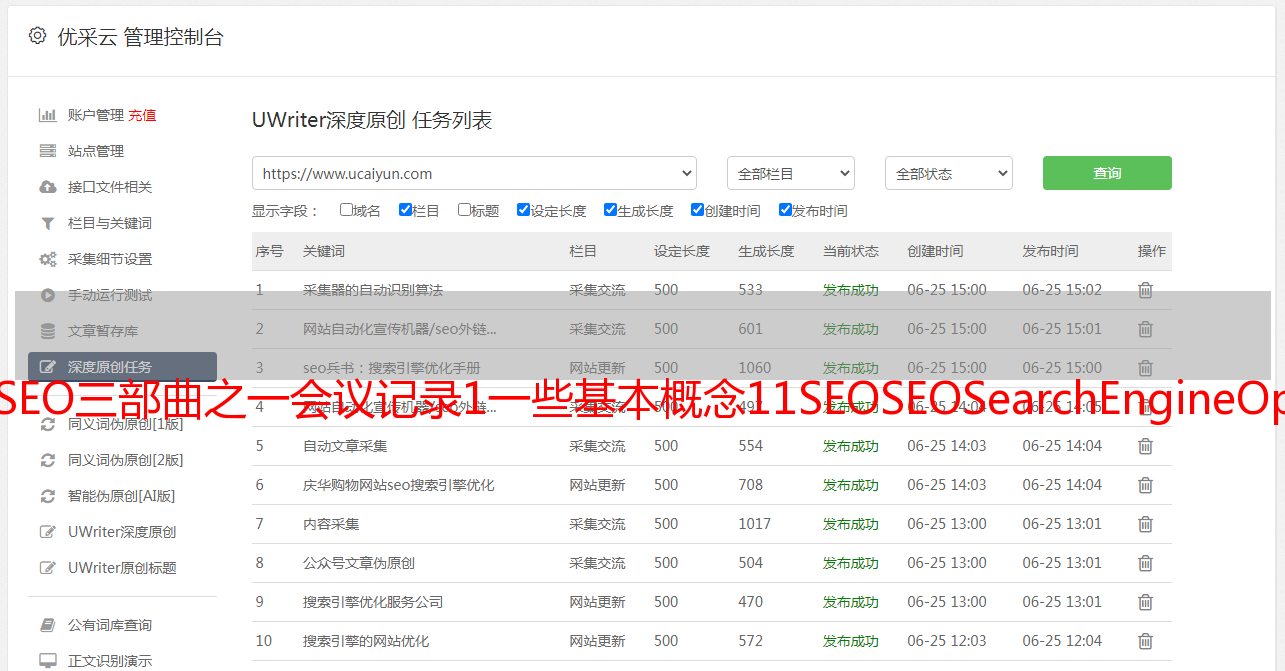The width and height of the screenshot is (1285, 671).
Task: Expand the 全部栏目 dropdown
Action: point(790,173)
